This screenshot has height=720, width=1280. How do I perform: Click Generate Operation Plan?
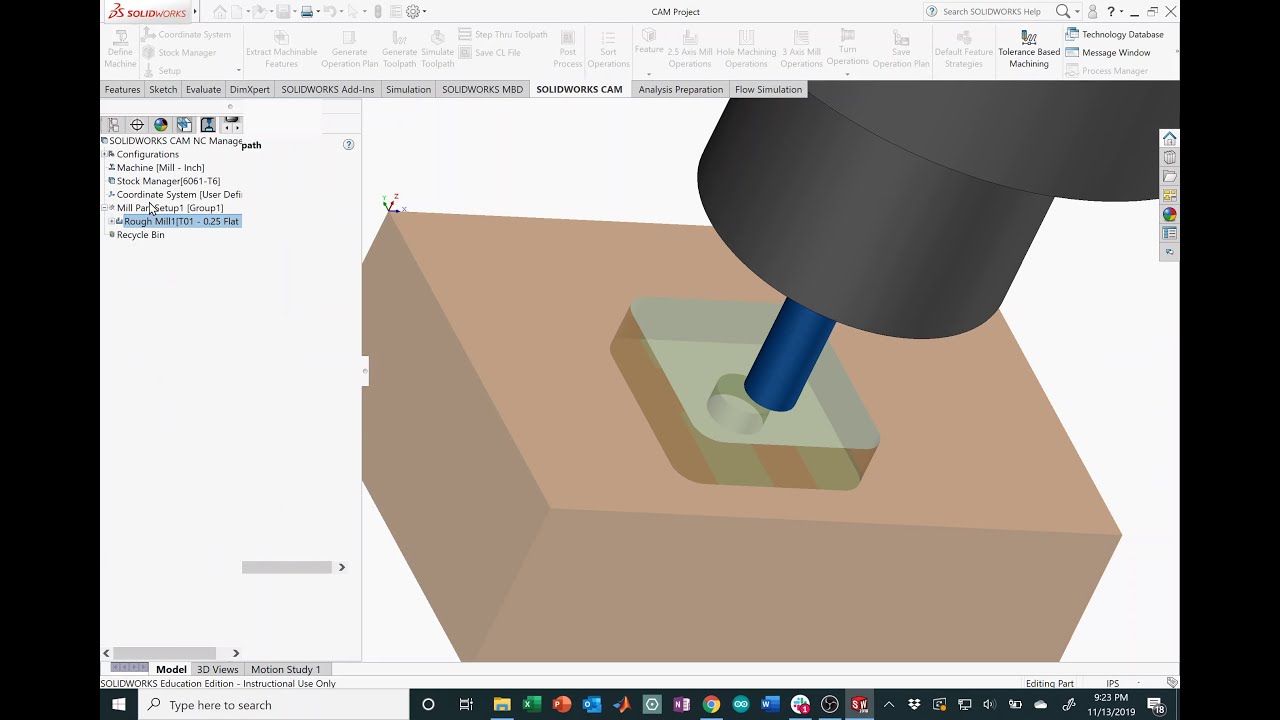[349, 50]
